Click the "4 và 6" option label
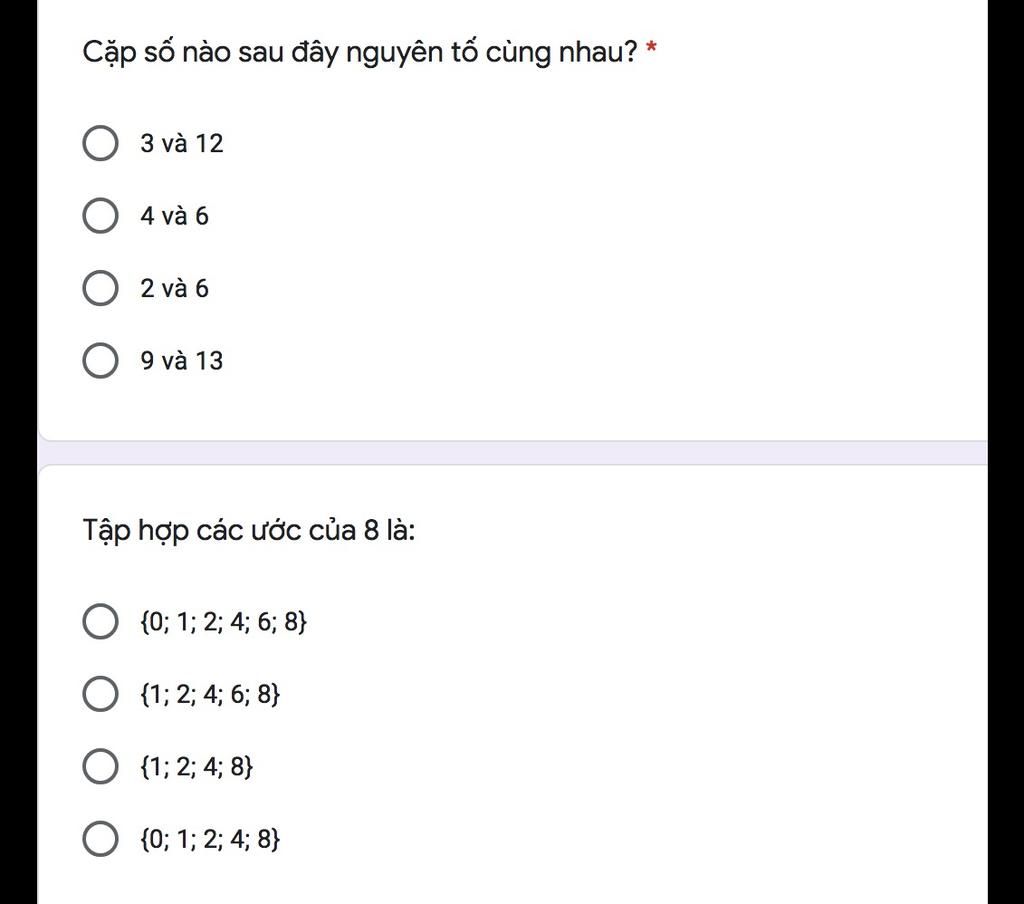 174,217
